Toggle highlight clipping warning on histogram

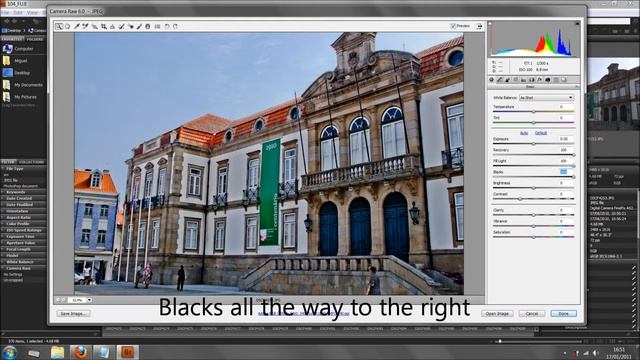(577, 24)
